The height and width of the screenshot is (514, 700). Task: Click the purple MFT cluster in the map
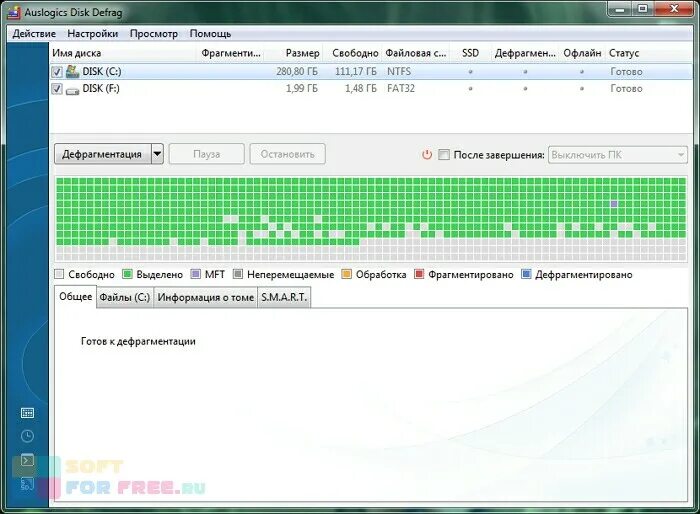(x=614, y=204)
